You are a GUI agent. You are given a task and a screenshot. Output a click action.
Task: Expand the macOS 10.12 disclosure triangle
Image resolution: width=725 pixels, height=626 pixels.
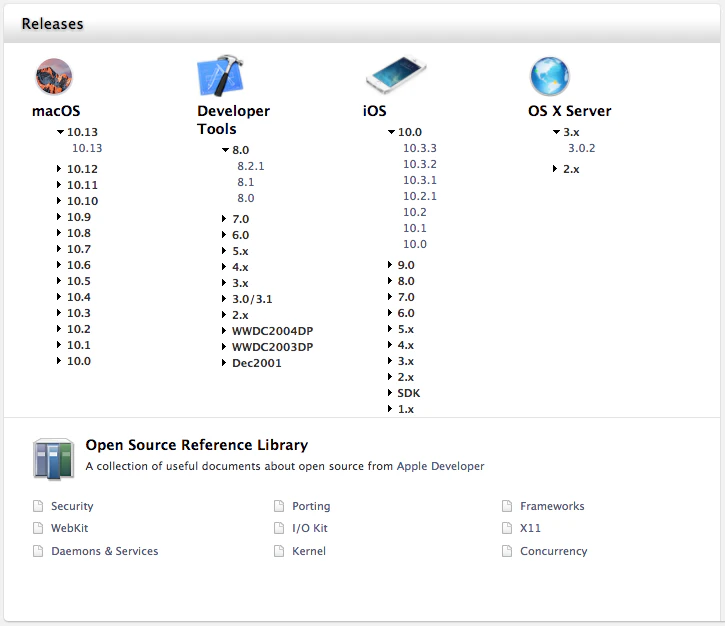[x=59, y=169]
